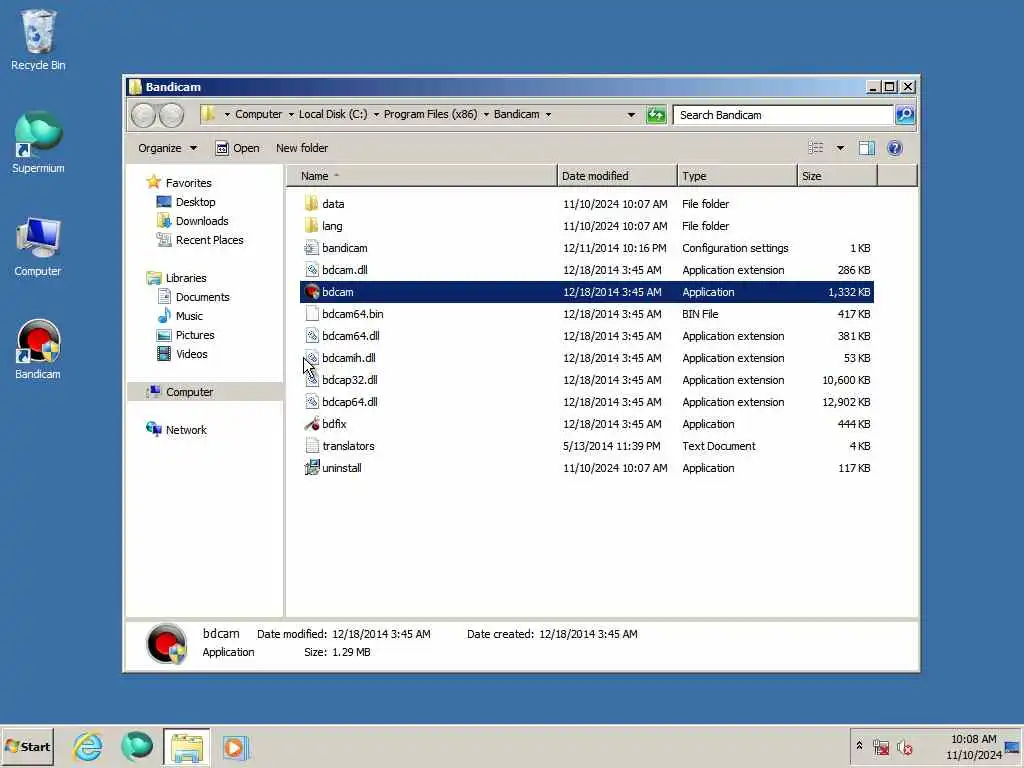This screenshot has height=768, width=1024.
Task: Expand the Bandicam breadcrumb arrow
Action: (x=548, y=115)
